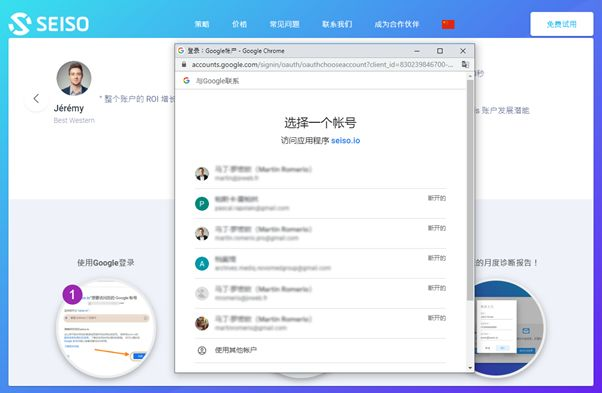Click the previous testimonial arrow on the SEISO page

point(36,99)
